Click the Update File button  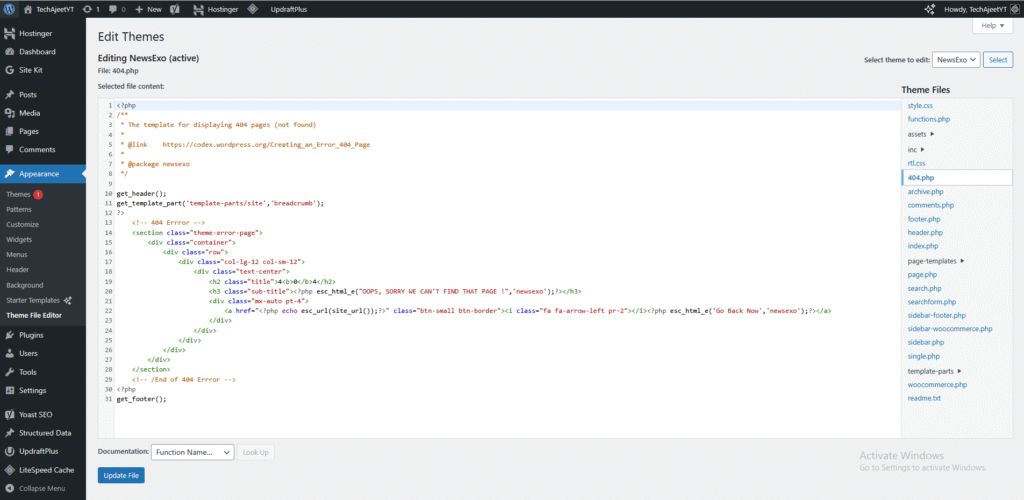click(x=121, y=475)
